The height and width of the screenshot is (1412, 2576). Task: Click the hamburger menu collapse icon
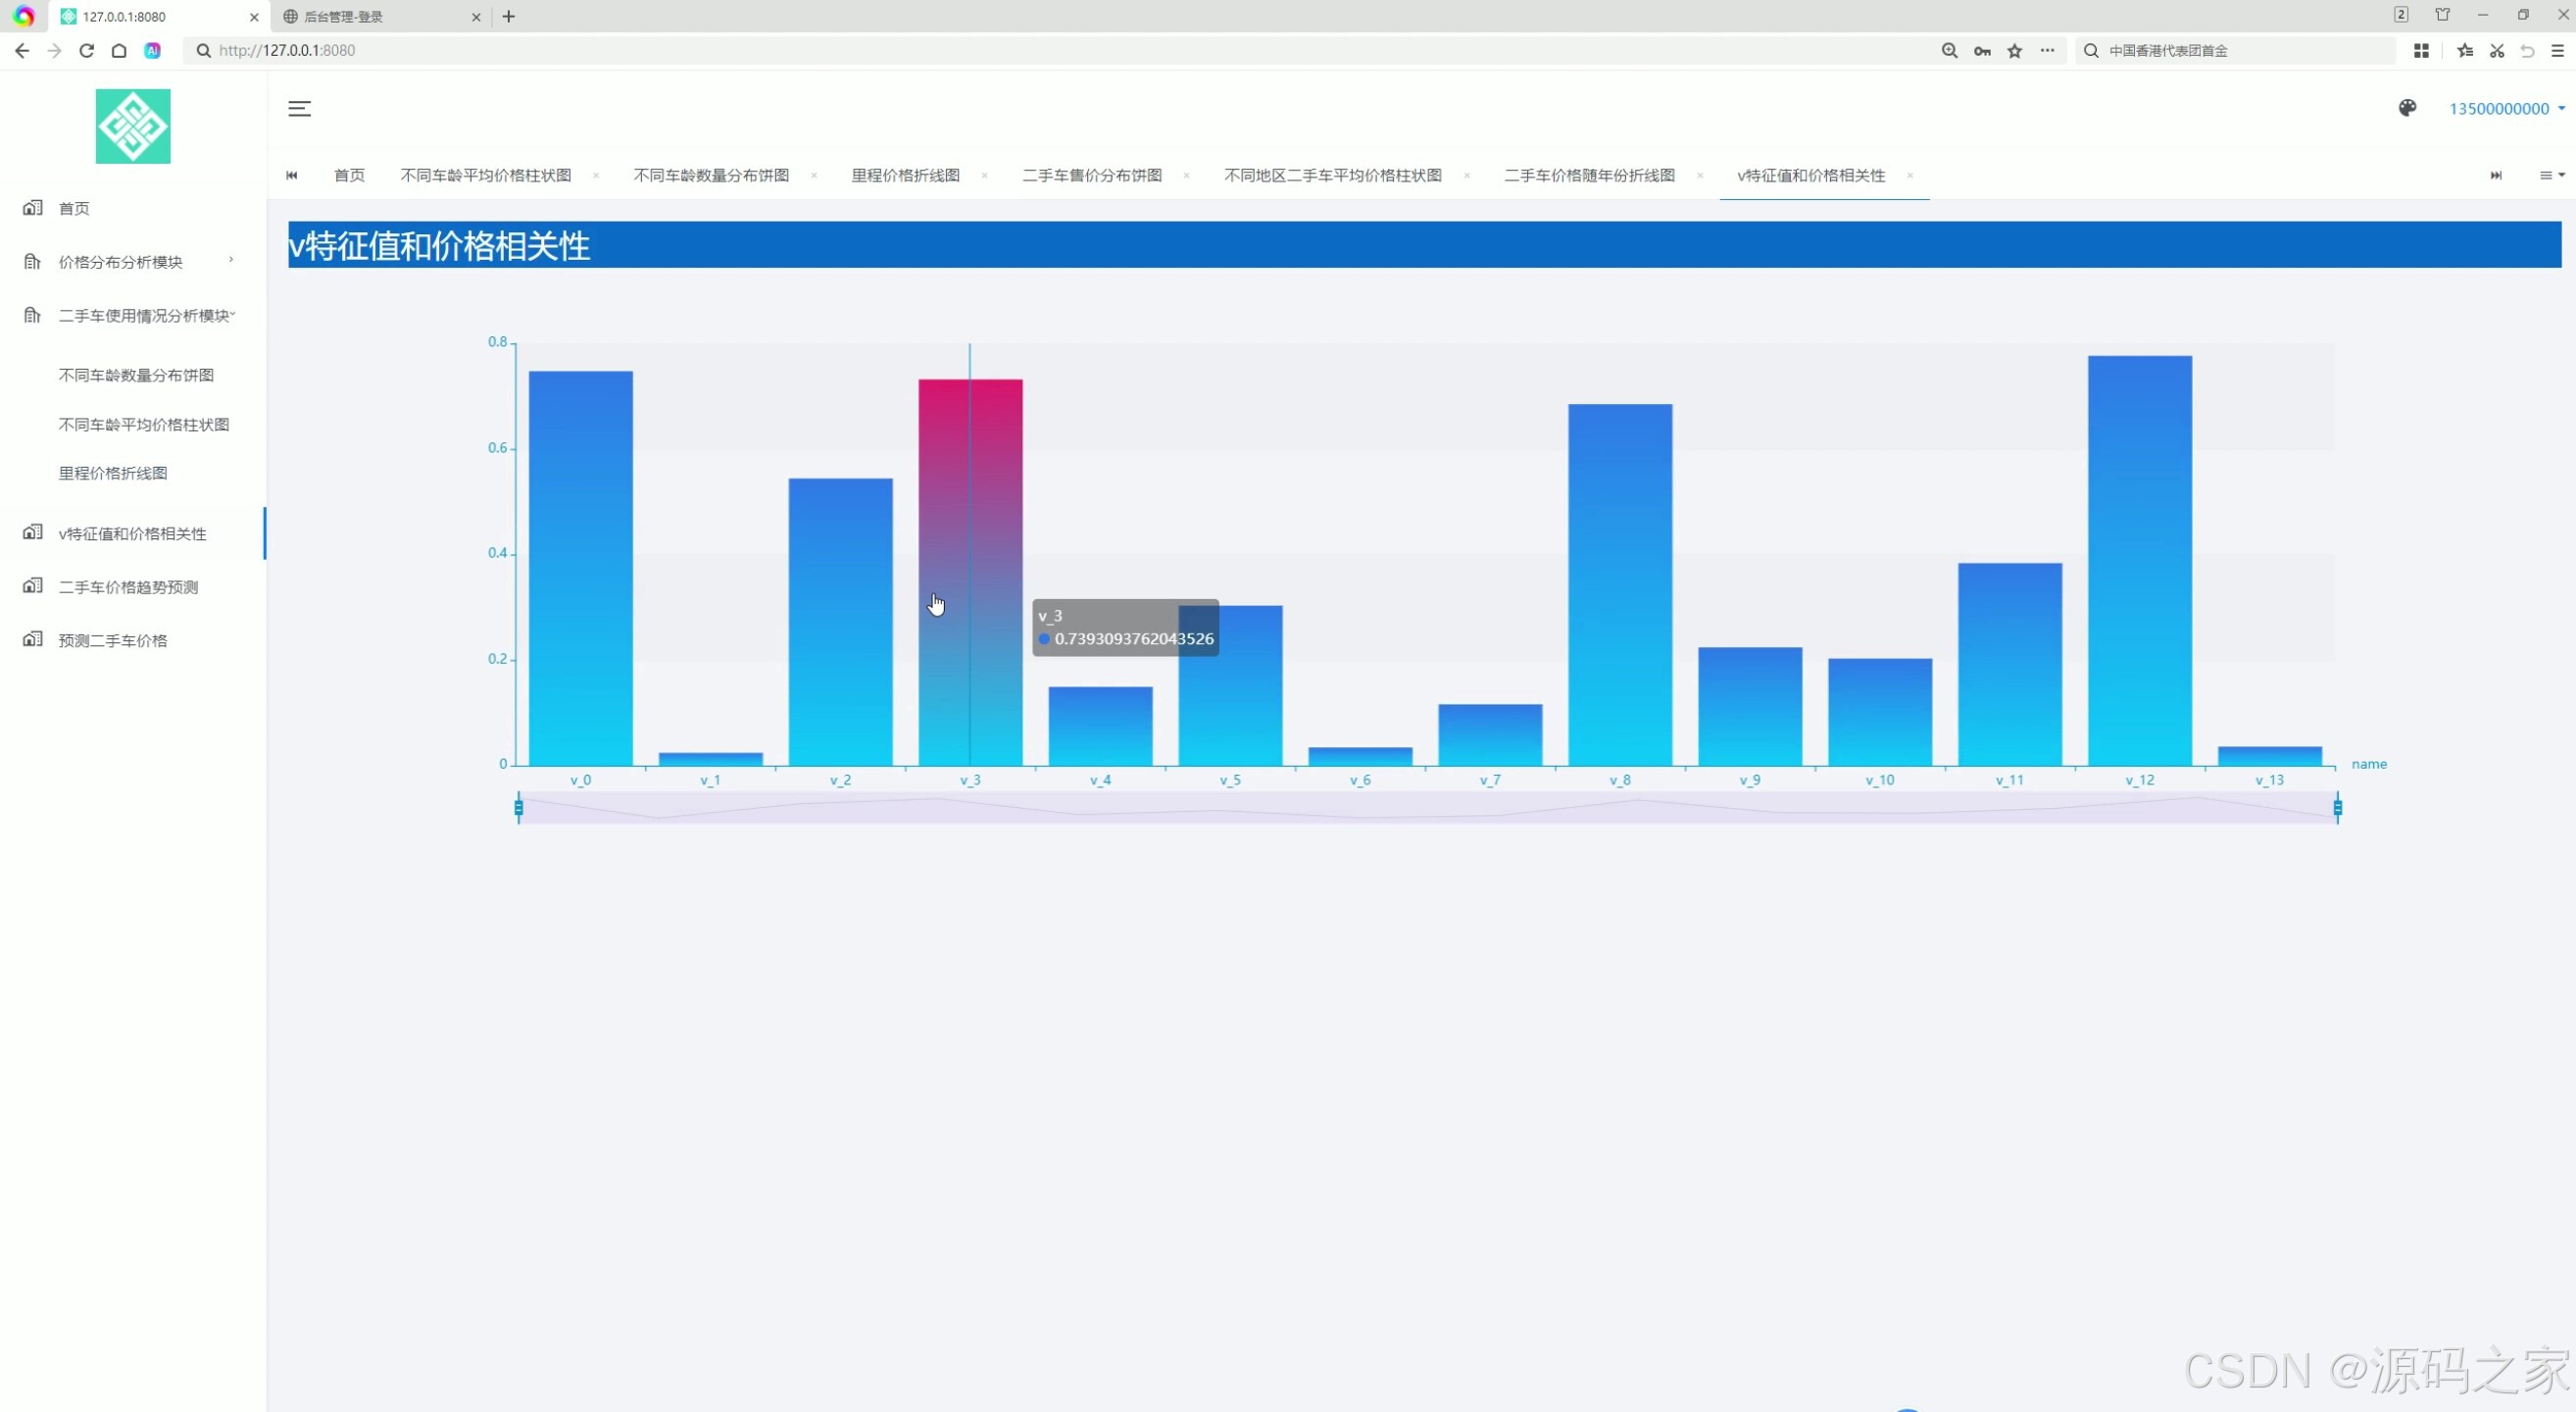coord(299,109)
